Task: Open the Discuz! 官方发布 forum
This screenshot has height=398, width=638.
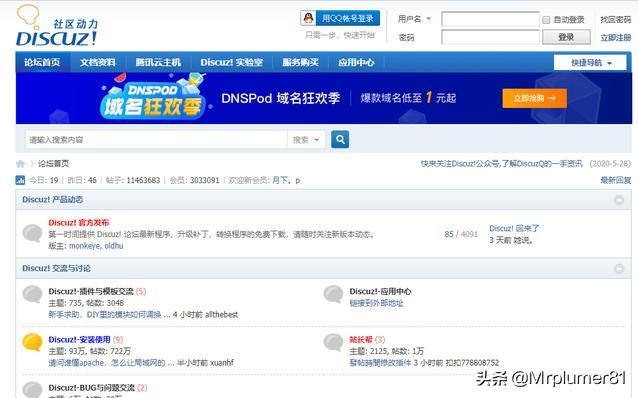Action: (x=79, y=223)
